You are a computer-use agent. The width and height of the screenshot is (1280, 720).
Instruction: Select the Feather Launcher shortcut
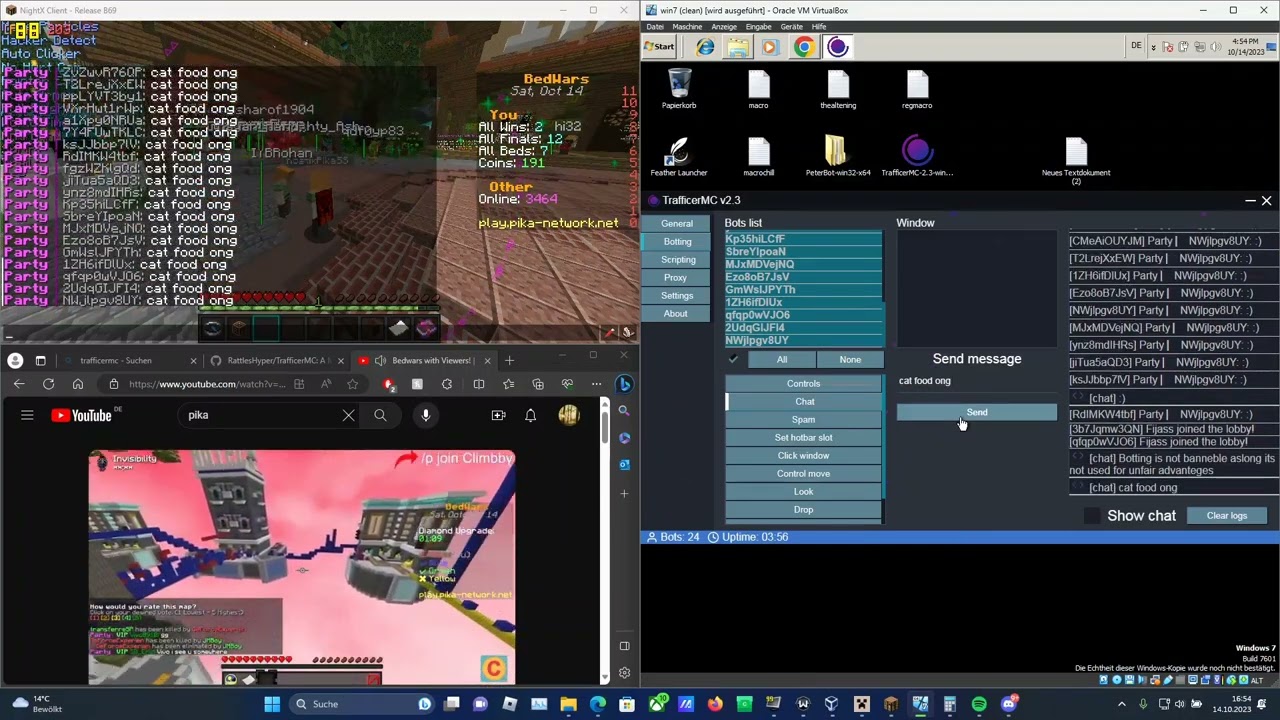pyautogui.click(x=679, y=157)
